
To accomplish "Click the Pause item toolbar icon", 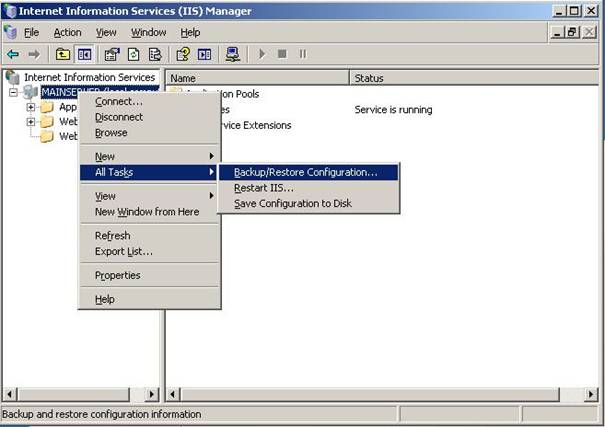I will [x=303, y=54].
